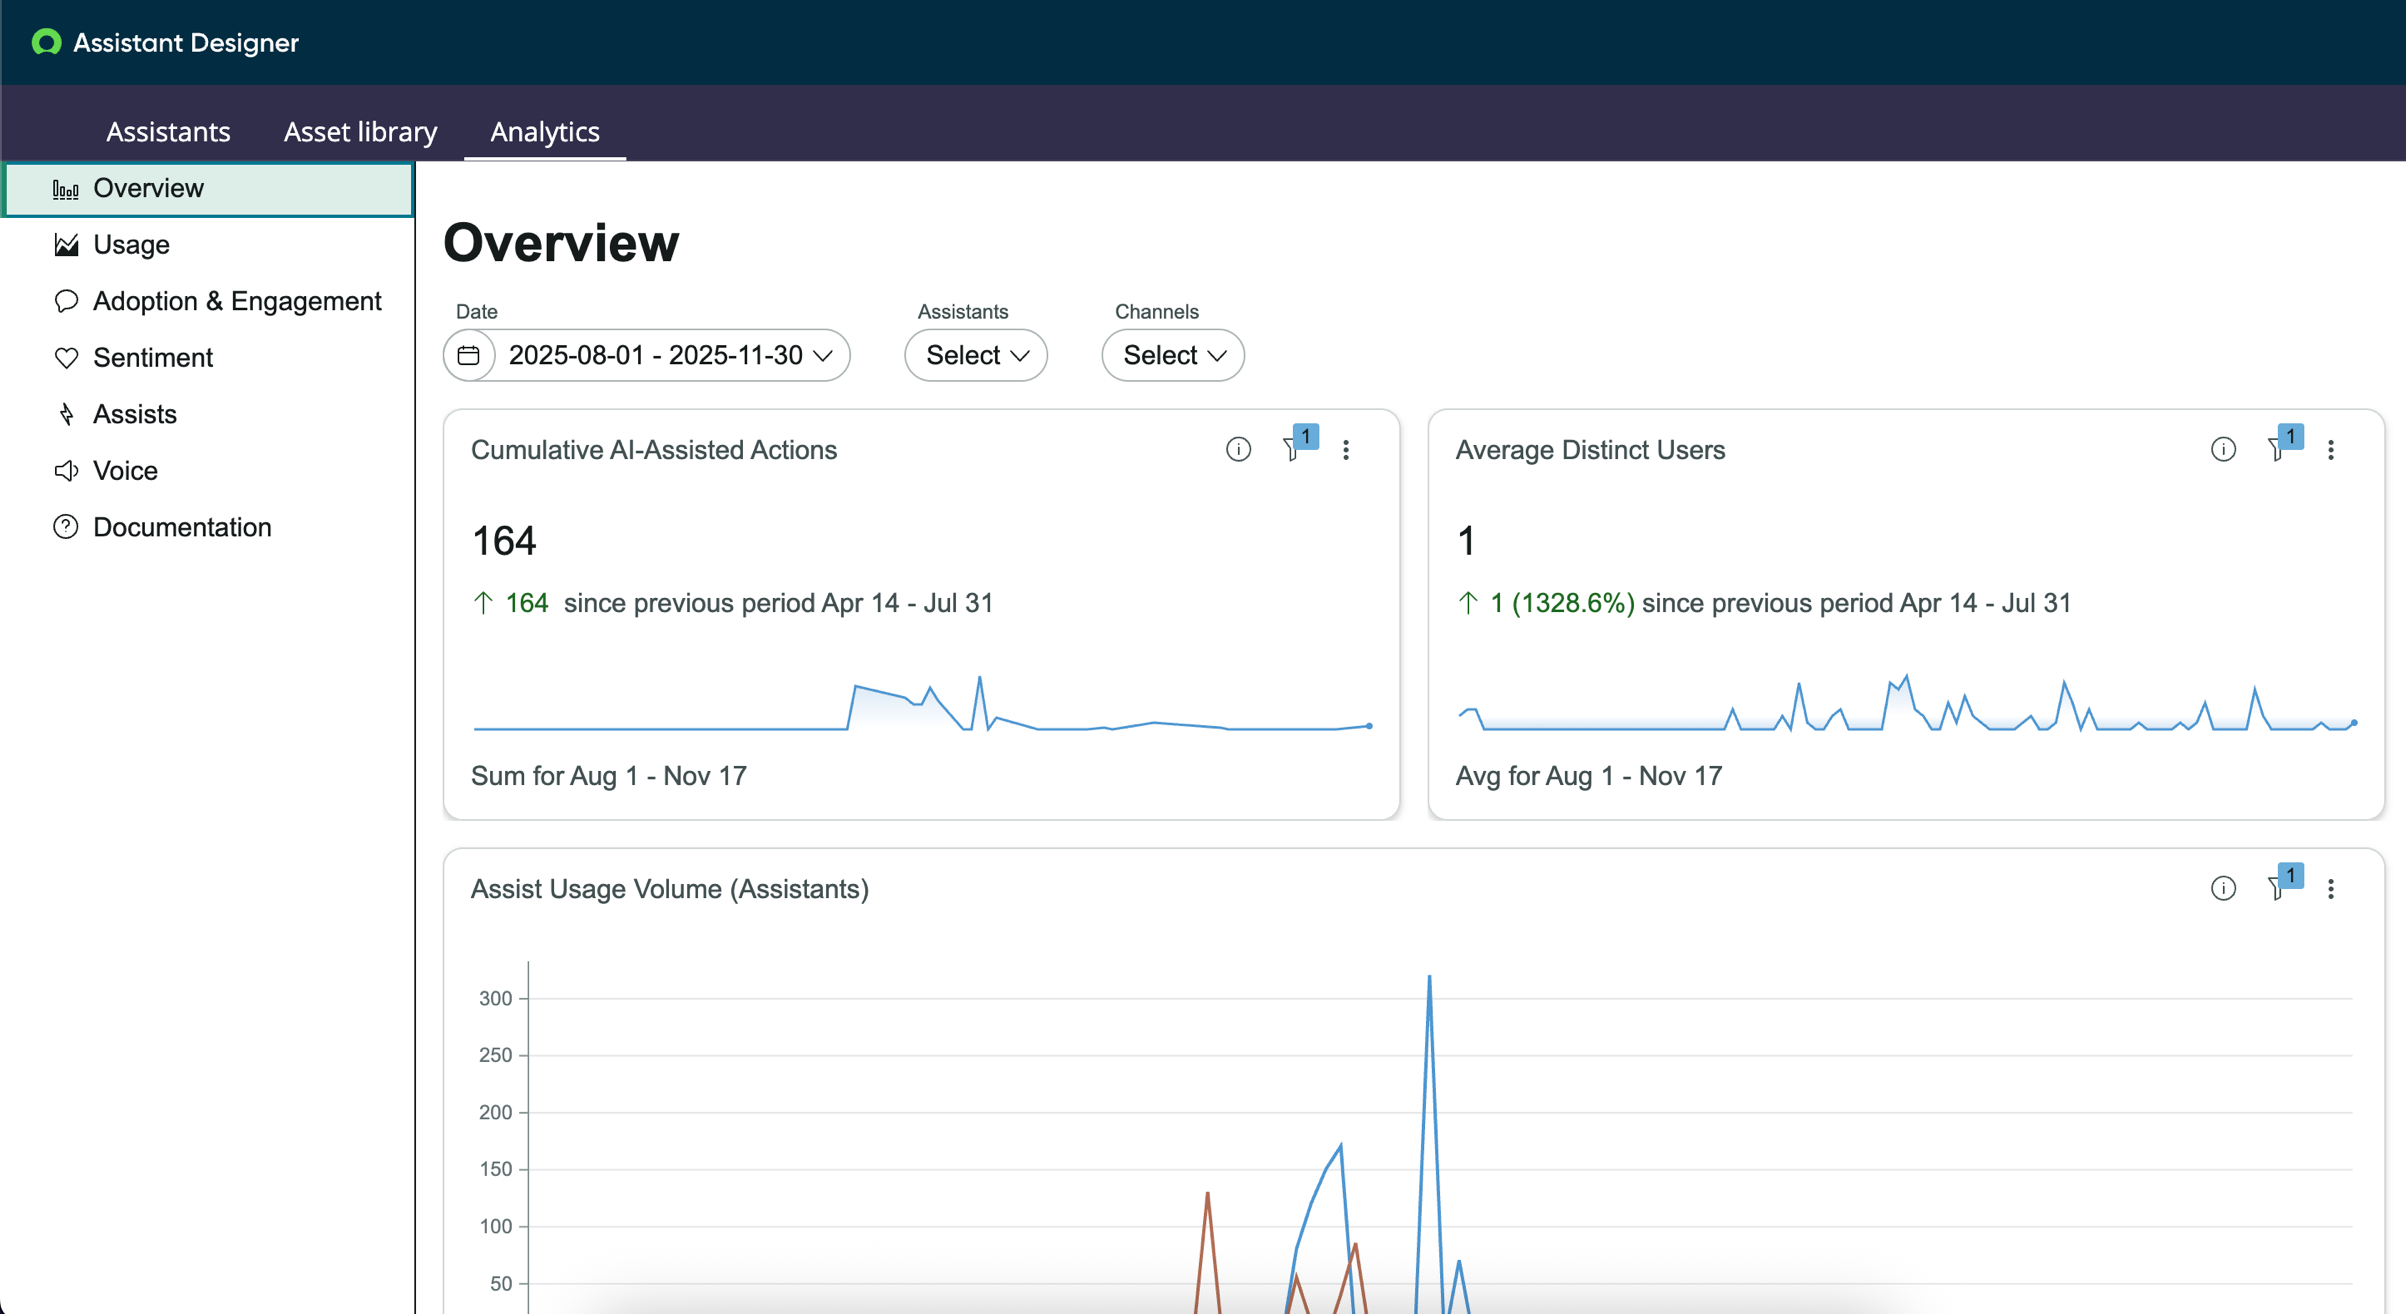Click the calendar icon in Date filter
The image size is (2406, 1314).
click(469, 355)
